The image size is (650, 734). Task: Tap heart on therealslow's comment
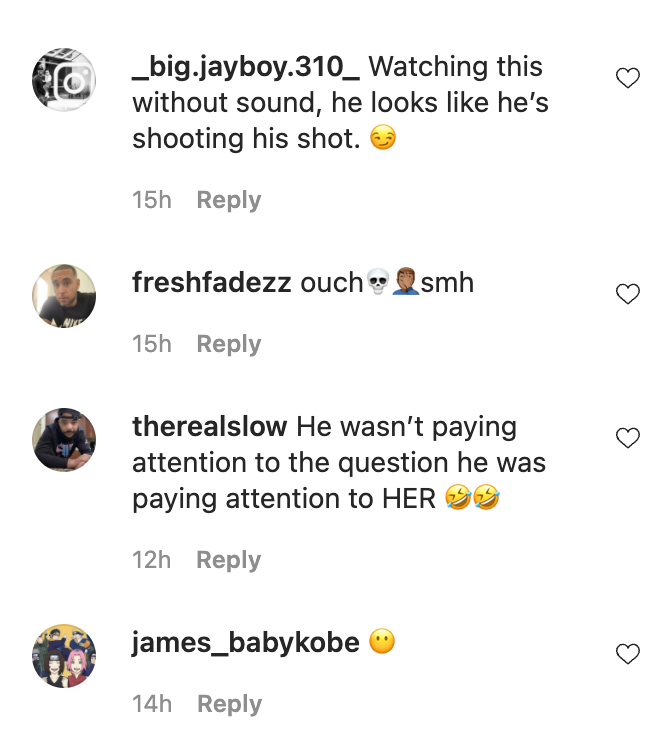click(x=627, y=438)
